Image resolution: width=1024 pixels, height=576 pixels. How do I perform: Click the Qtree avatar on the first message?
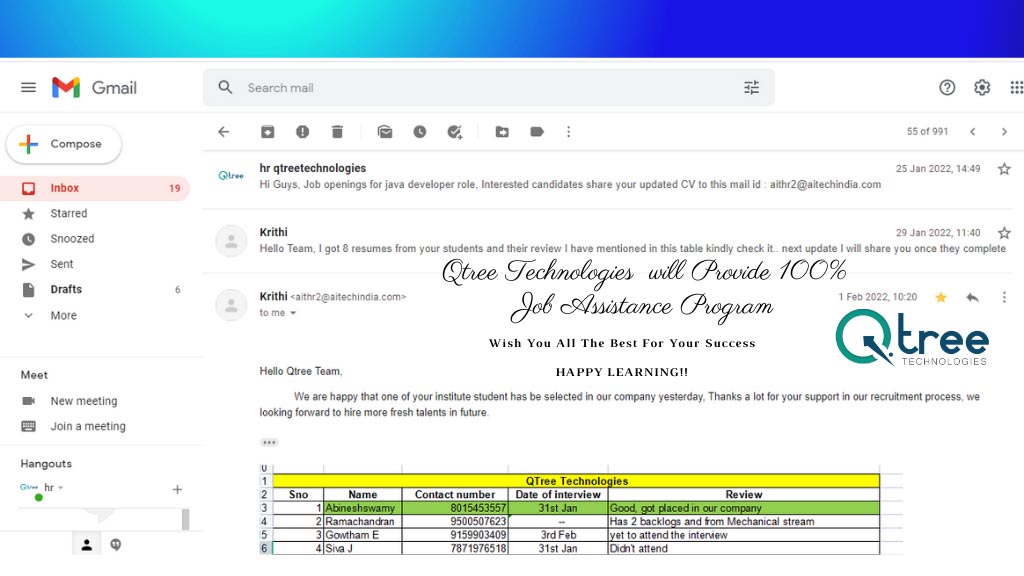tap(231, 176)
